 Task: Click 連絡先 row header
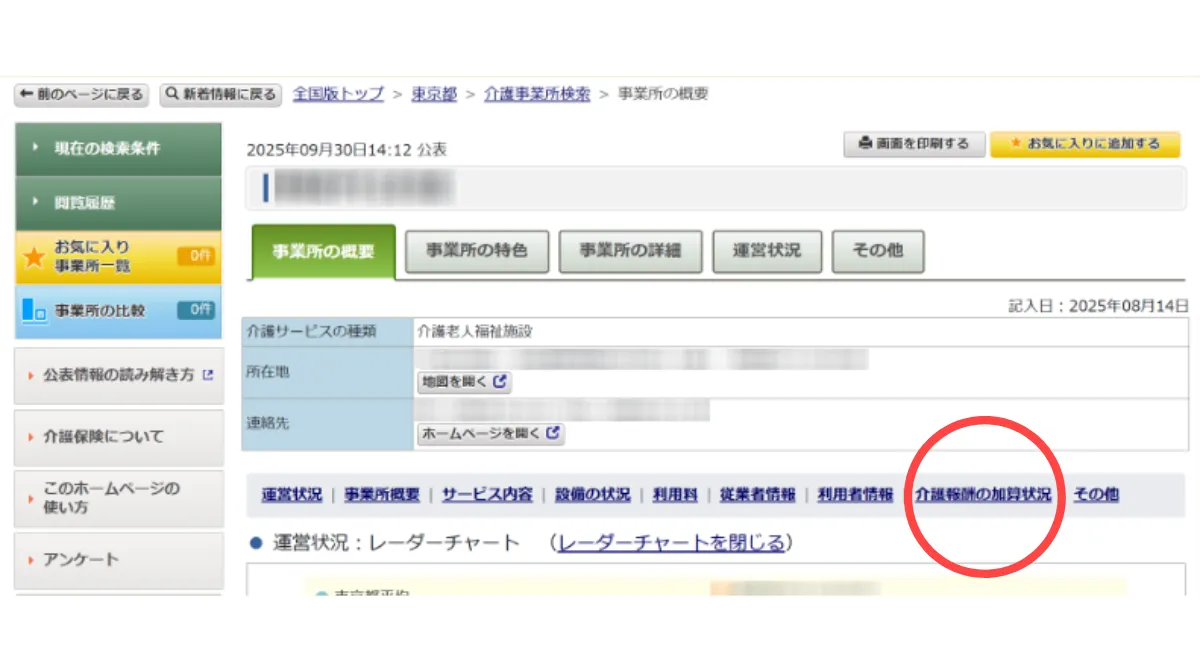tap(328, 425)
